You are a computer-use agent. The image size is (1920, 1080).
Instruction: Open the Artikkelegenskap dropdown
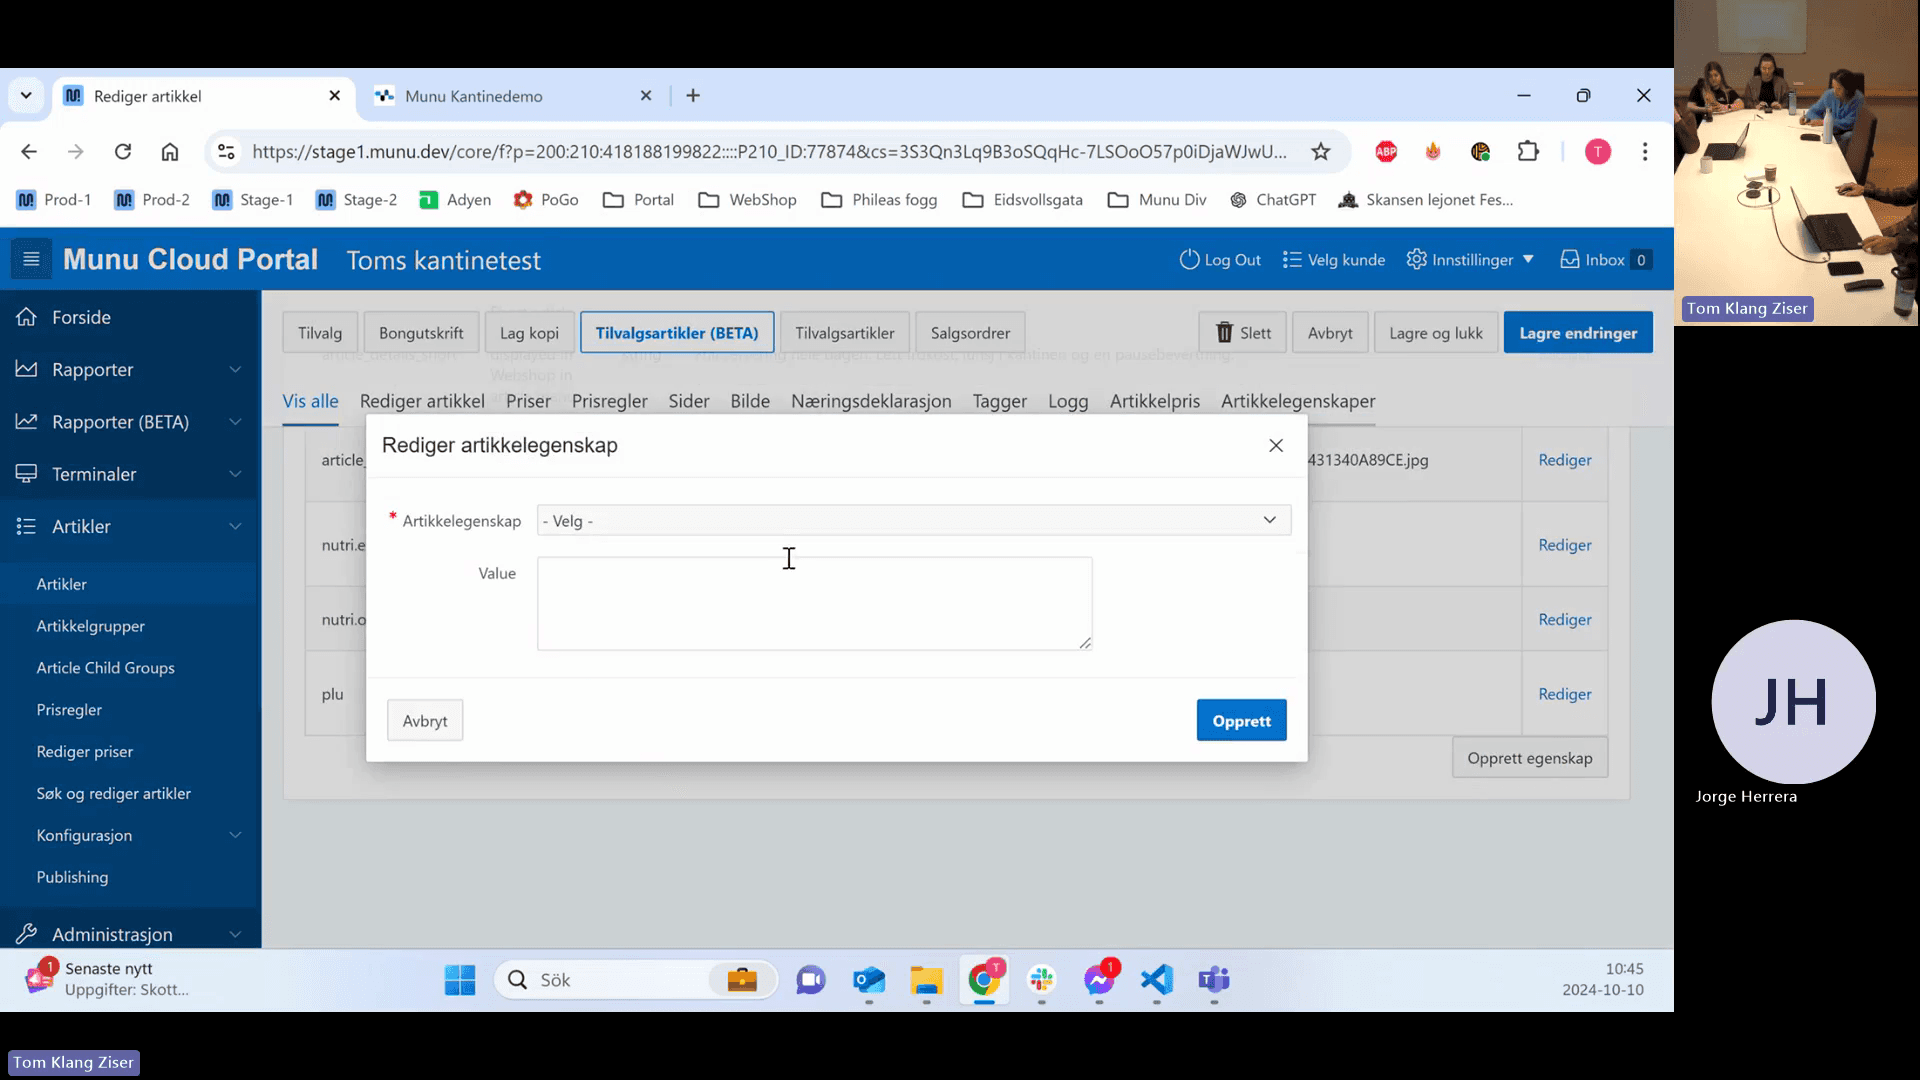pos(914,520)
